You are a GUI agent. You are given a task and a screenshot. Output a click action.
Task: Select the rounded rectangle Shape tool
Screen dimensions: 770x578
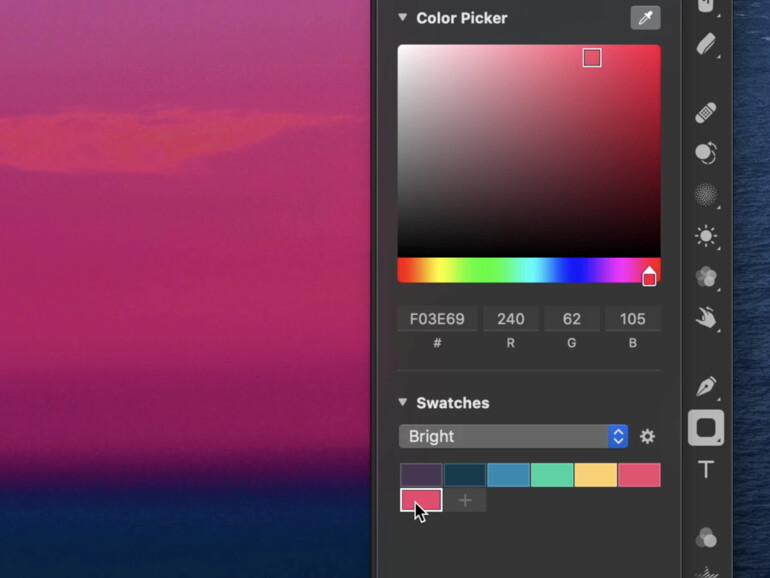point(706,428)
